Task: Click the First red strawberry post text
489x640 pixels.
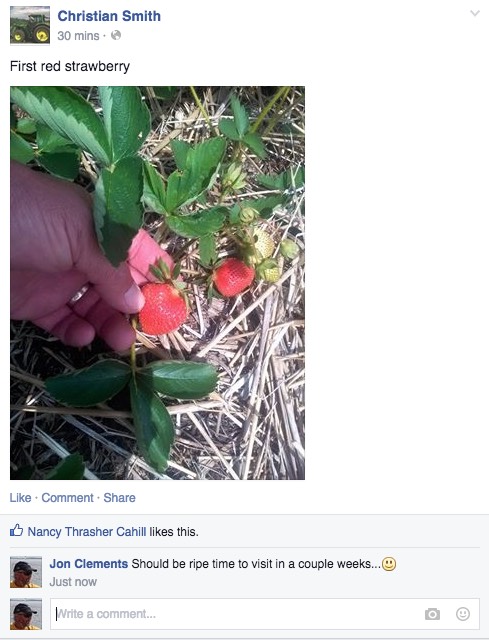Action: [x=70, y=66]
